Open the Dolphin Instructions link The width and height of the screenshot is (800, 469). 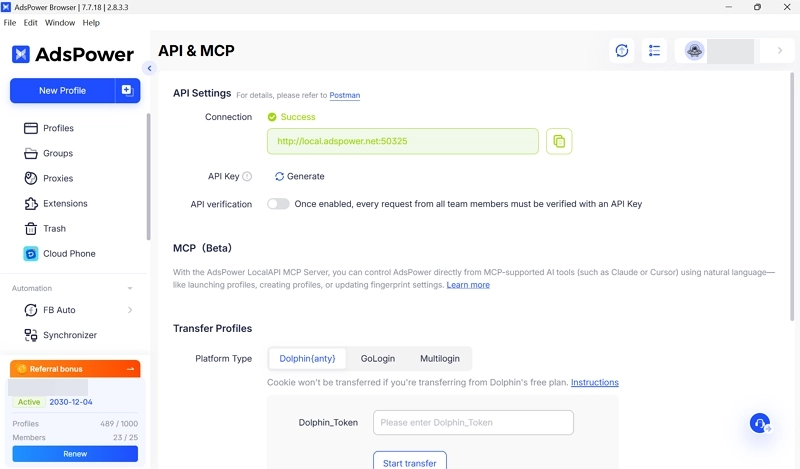pyautogui.click(x=594, y=382)
